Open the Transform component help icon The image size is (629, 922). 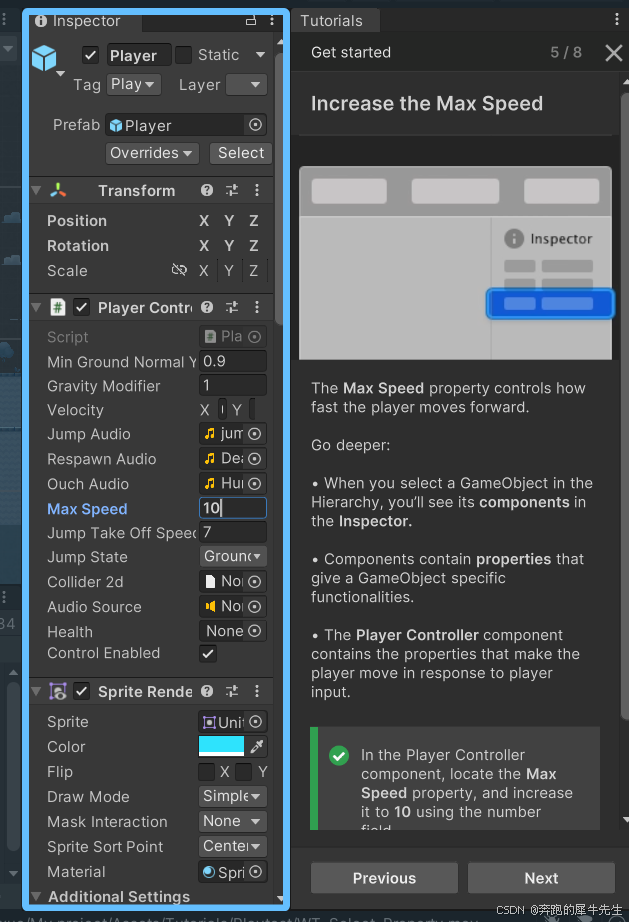click(x=207, y=190)
